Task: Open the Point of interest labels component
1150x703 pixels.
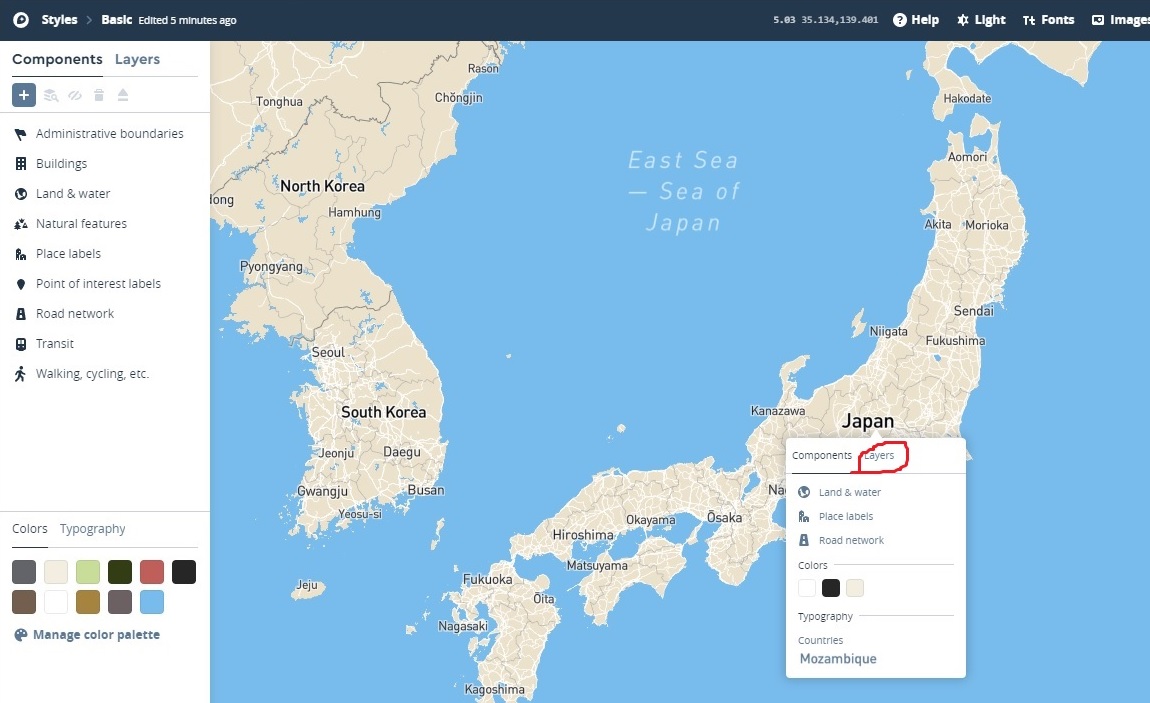Action: [97, 283]
